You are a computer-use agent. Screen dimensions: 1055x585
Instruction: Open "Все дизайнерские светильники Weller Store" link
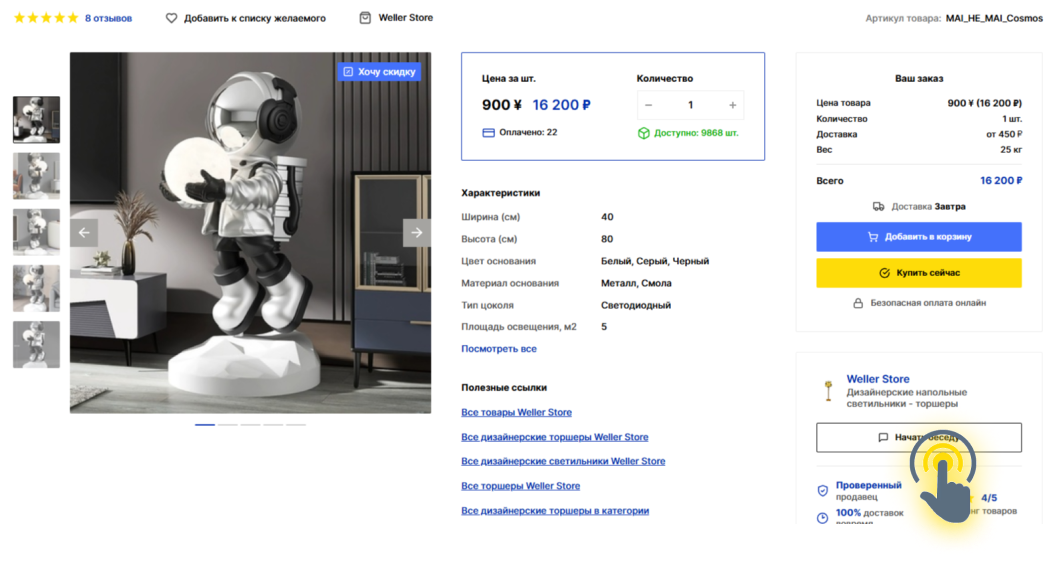(563, 461)
